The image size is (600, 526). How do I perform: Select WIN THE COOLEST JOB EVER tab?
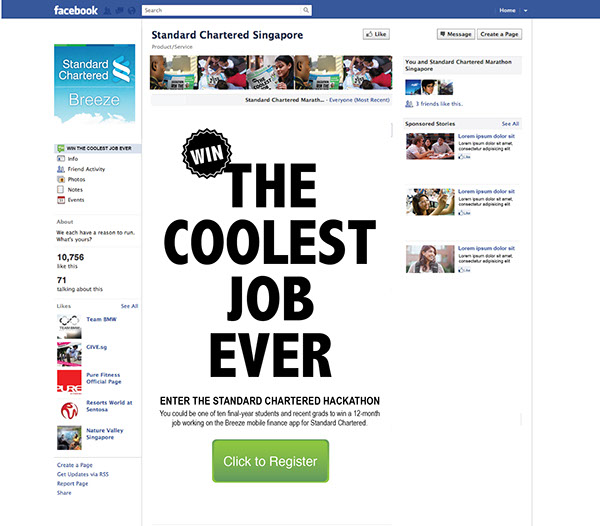click(98, 148)
